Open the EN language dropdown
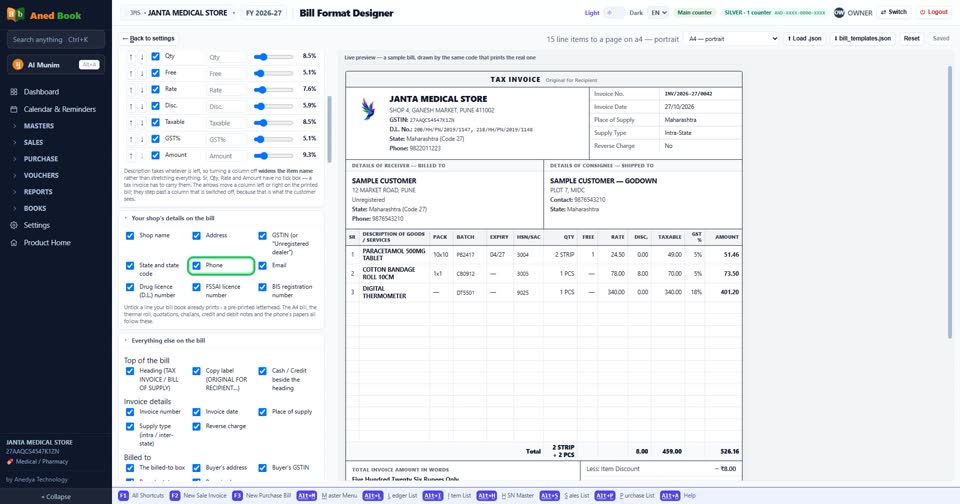The width and height of the screenshot is (960, 504). point(658,12)
